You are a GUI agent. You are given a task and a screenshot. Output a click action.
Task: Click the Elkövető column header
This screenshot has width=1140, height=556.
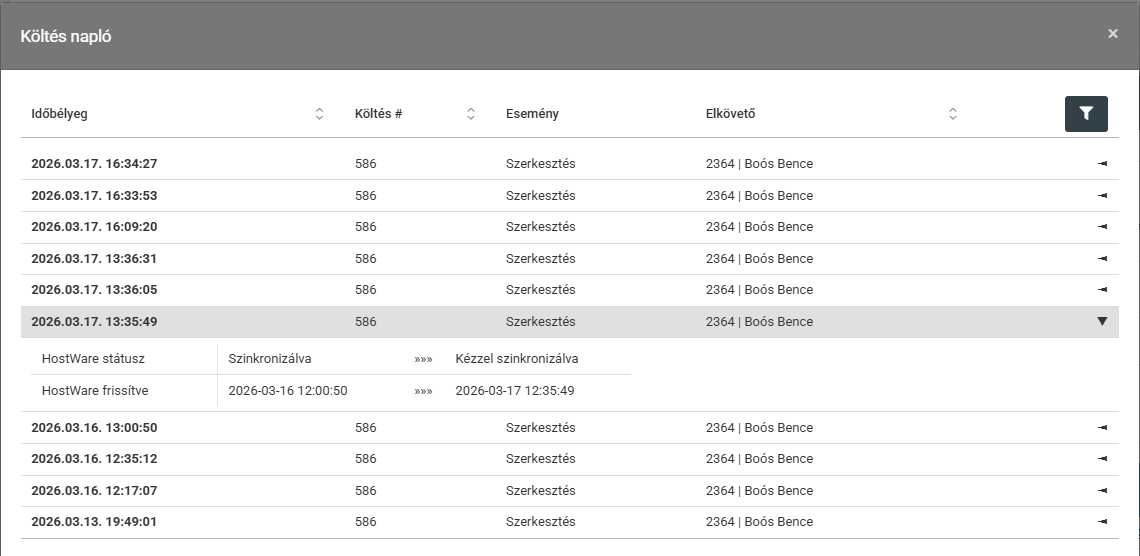click(x=730, y=114)
